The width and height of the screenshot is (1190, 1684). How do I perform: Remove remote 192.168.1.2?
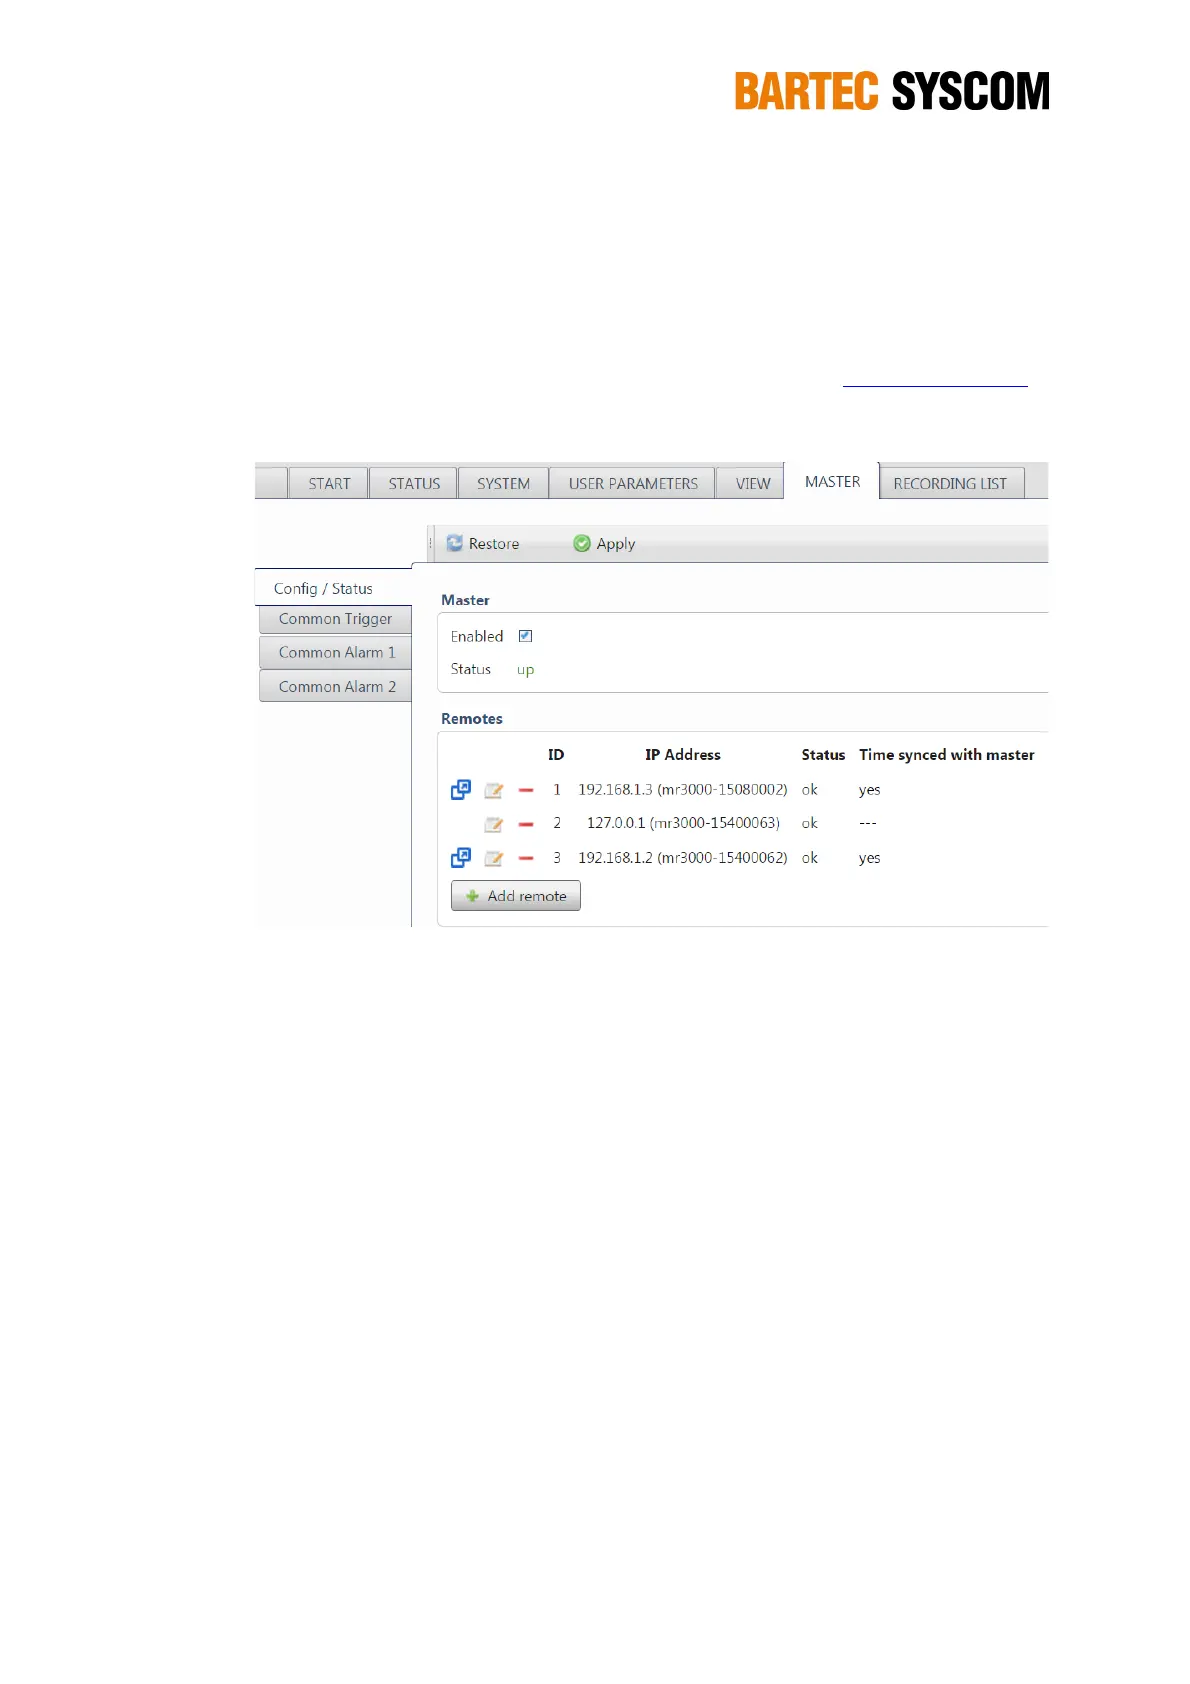point(526,858)
